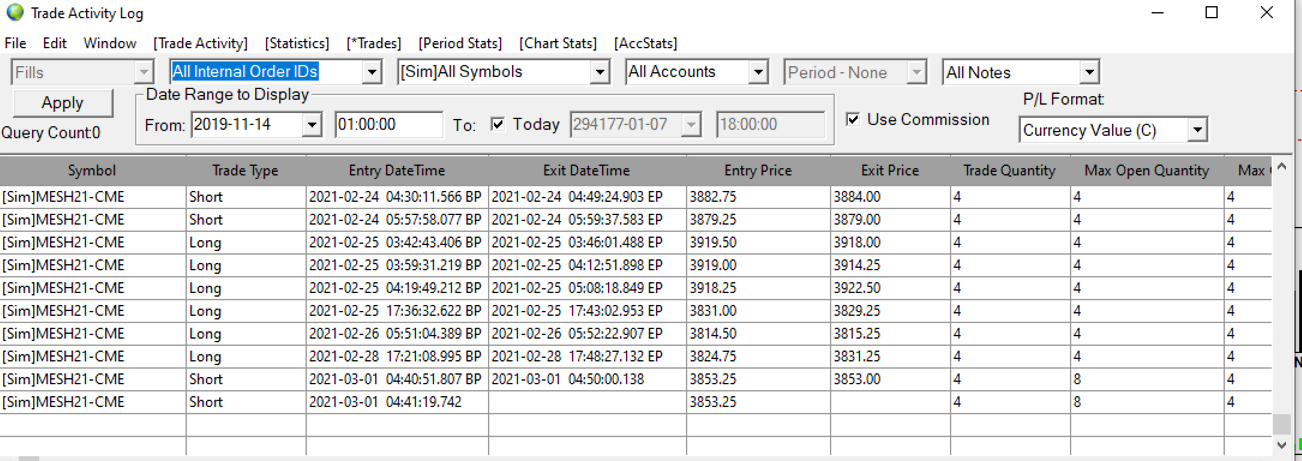Open the Internal Order IDs dropdown
Screen dimensions: 1302x461
pyautogui.click(x=372, y=72)
